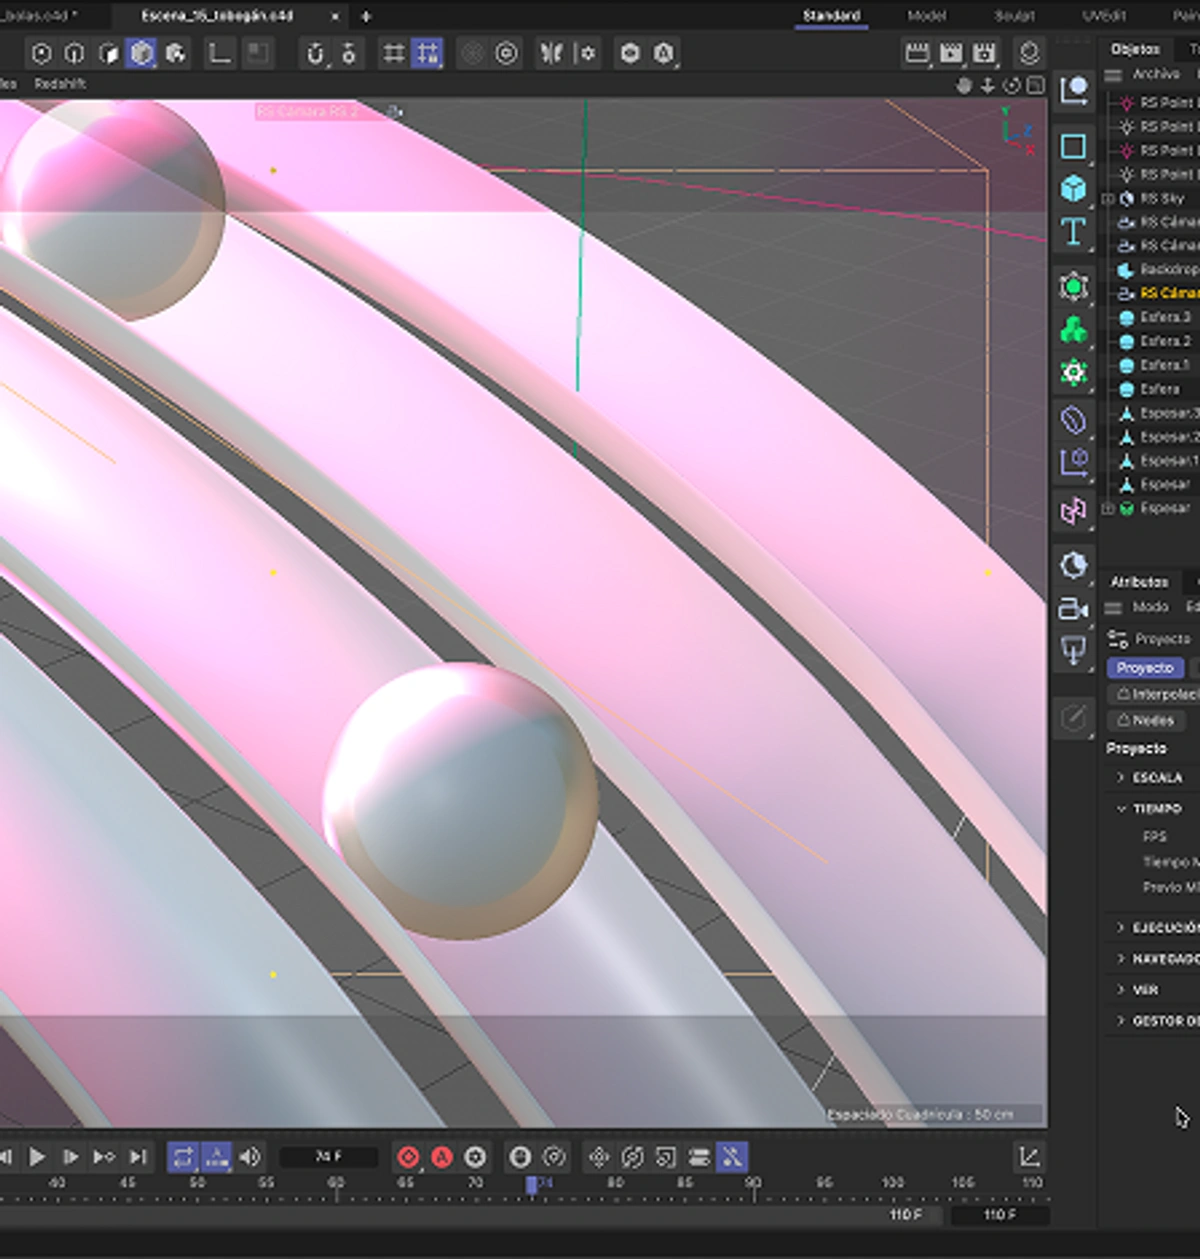Select the green MoGraph cloner icon
Viewport: 1200px width, 1259px height.
click(1073, 329)
